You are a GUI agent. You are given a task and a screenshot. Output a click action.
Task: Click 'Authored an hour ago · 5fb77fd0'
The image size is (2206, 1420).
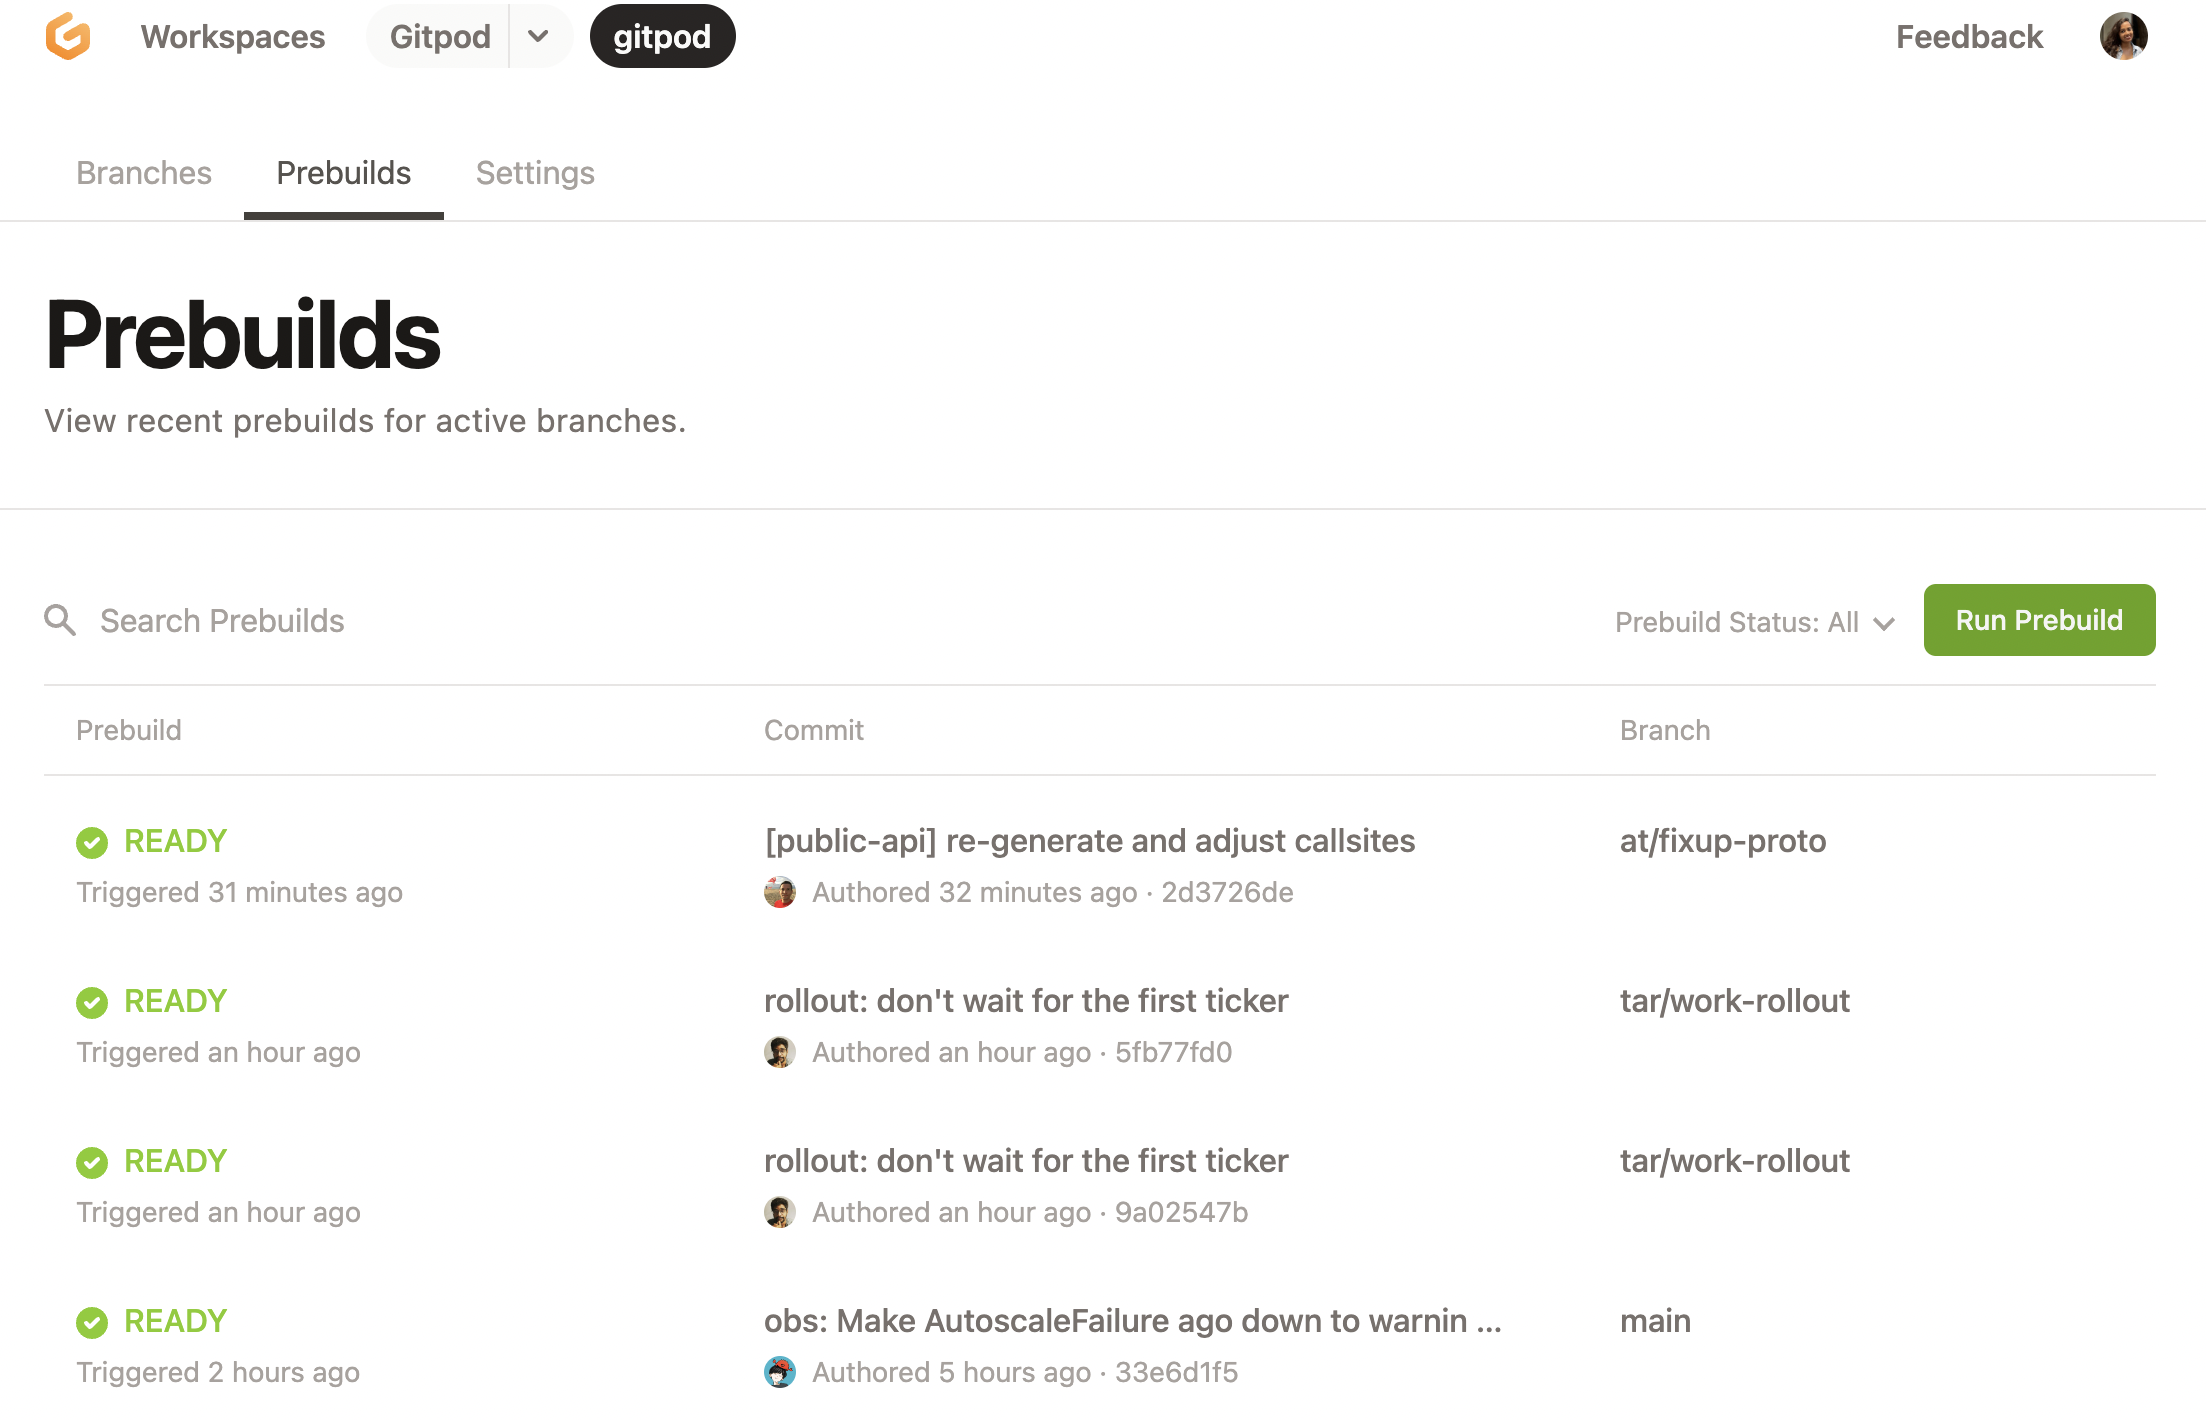click(x=1022, y=1052)
